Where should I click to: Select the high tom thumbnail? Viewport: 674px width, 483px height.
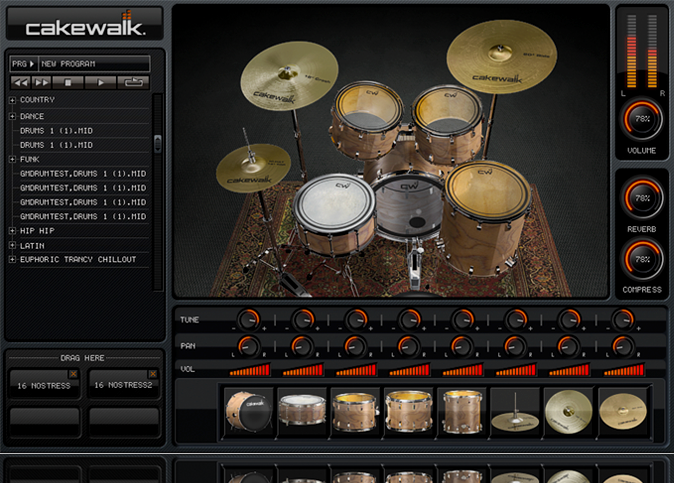355,411
